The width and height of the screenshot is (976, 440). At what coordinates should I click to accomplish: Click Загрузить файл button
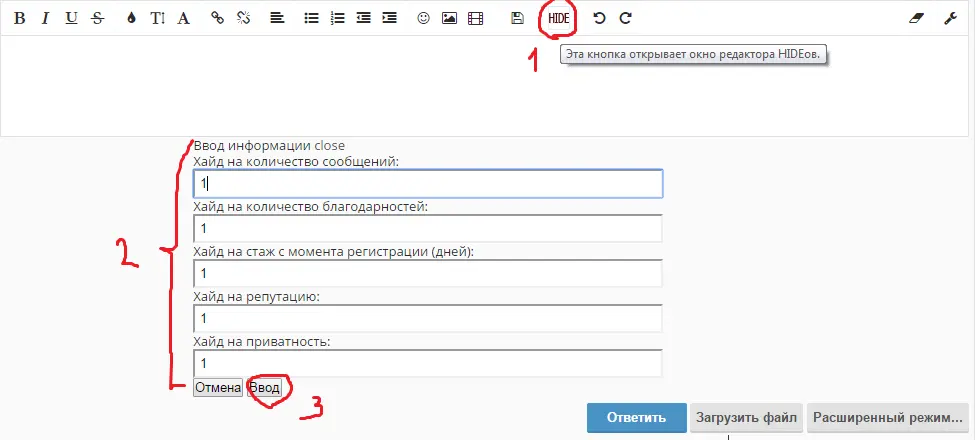(x=746, y=418)
